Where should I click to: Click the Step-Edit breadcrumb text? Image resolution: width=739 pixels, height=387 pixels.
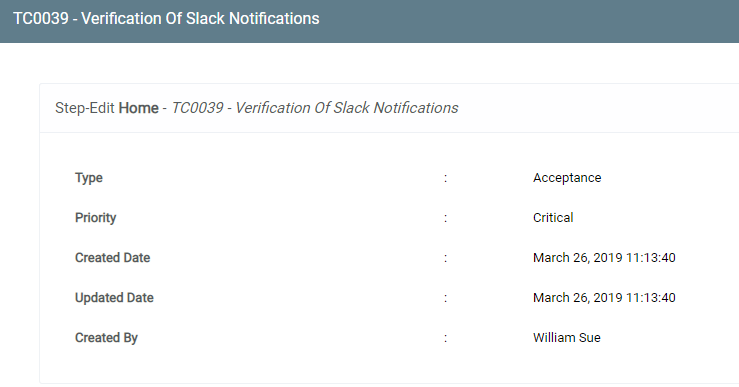[85, 108]
